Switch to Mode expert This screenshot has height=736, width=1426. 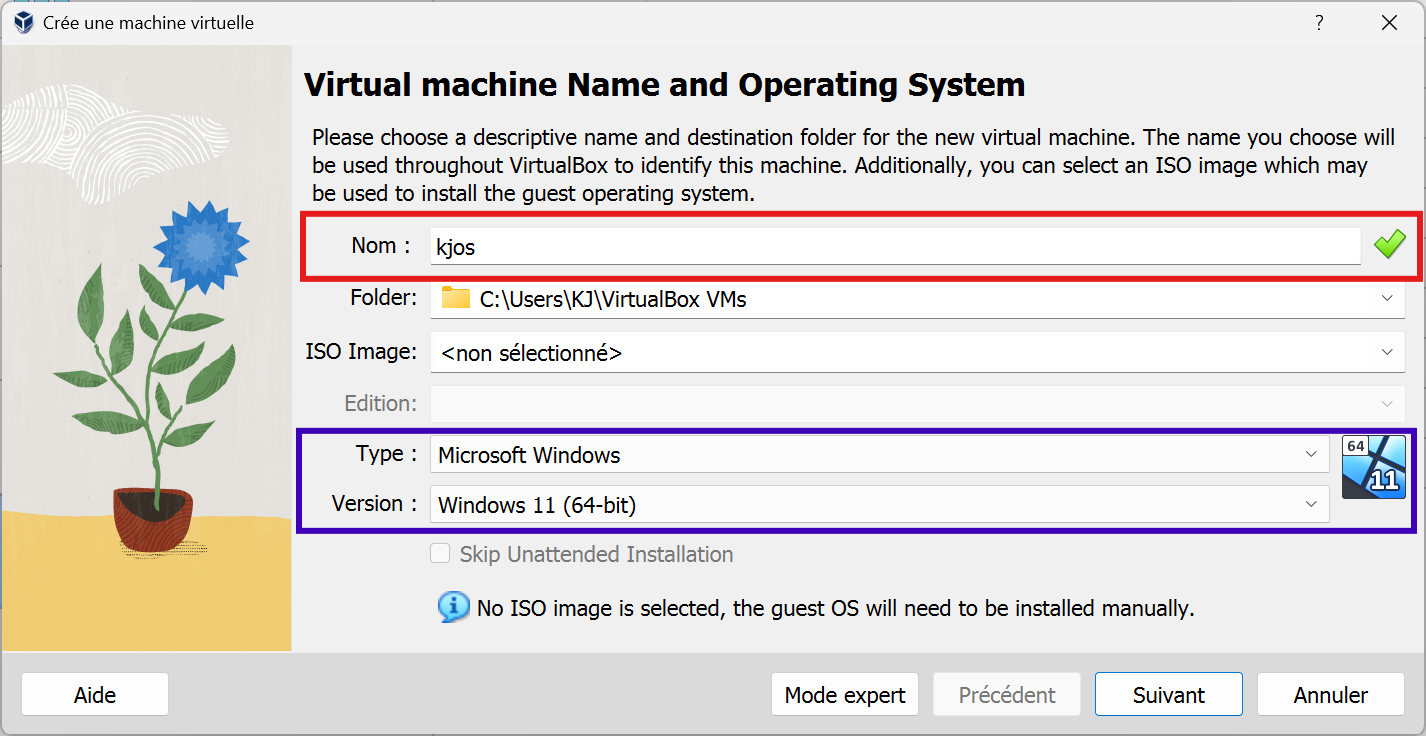[845, 695]
